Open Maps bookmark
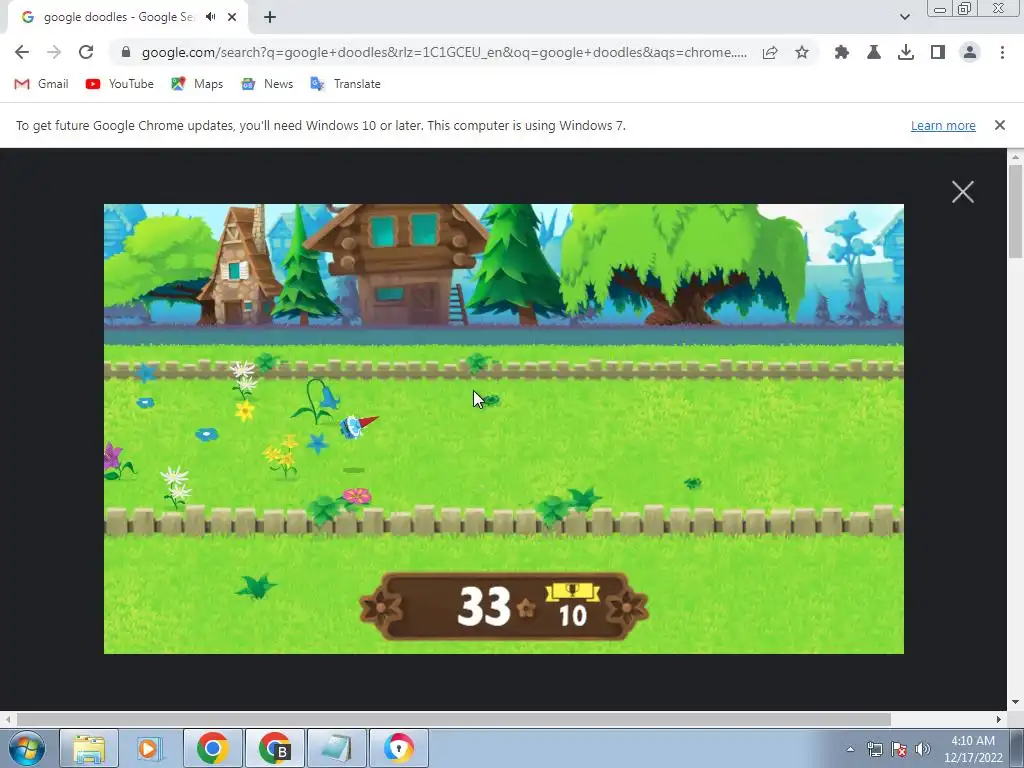The width and height of the screenshot is (1024, 768). tap(197, 84)
